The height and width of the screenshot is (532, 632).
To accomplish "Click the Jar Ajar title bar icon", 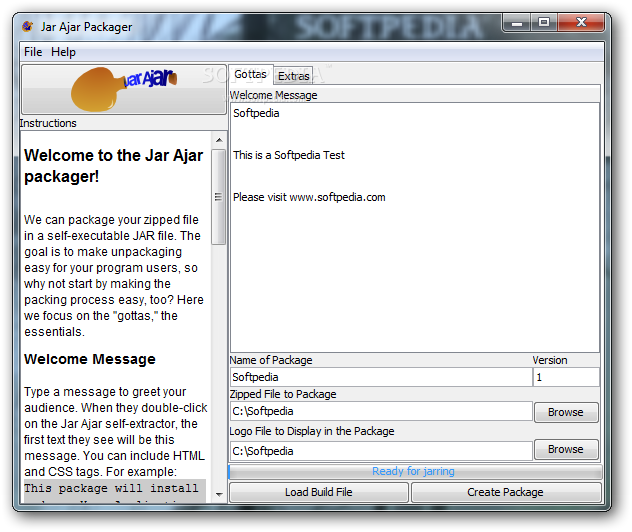I will (28, 27).
